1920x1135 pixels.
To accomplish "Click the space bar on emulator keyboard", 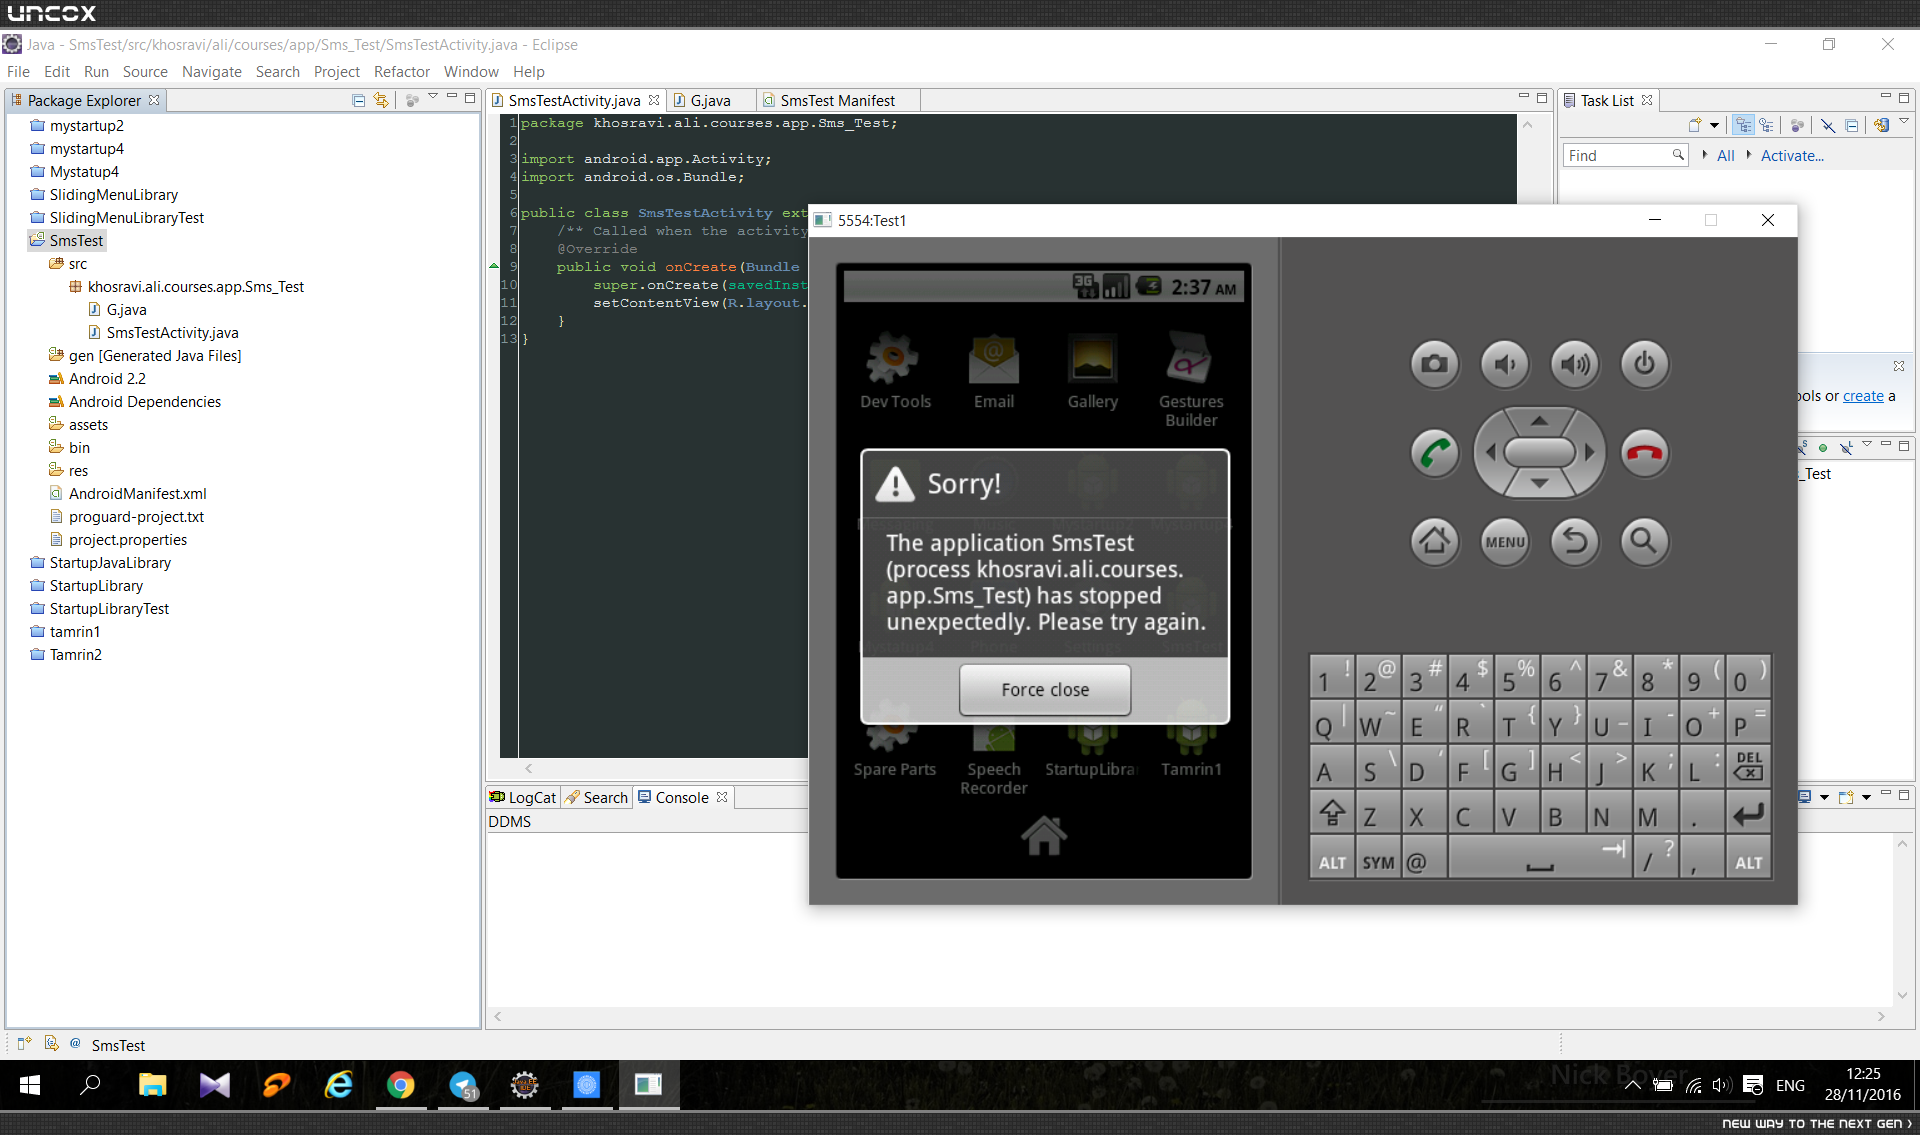I will 1540,858.
